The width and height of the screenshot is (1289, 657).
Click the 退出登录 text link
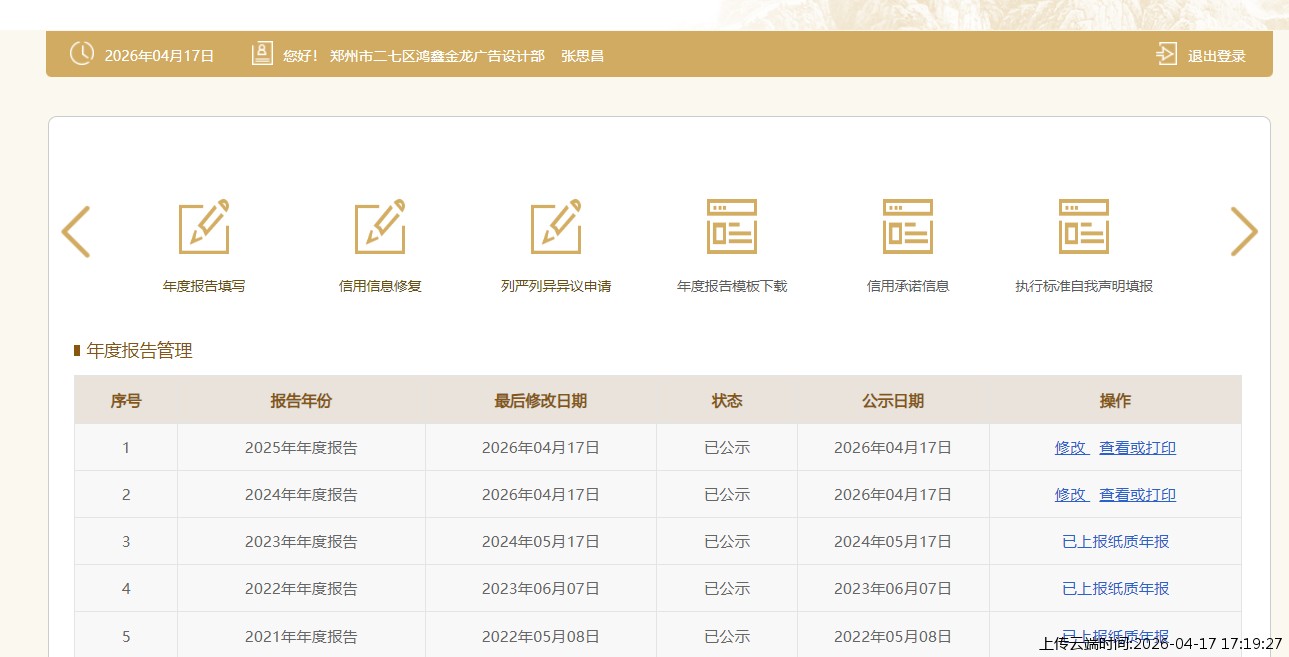tap(1216, 56)
